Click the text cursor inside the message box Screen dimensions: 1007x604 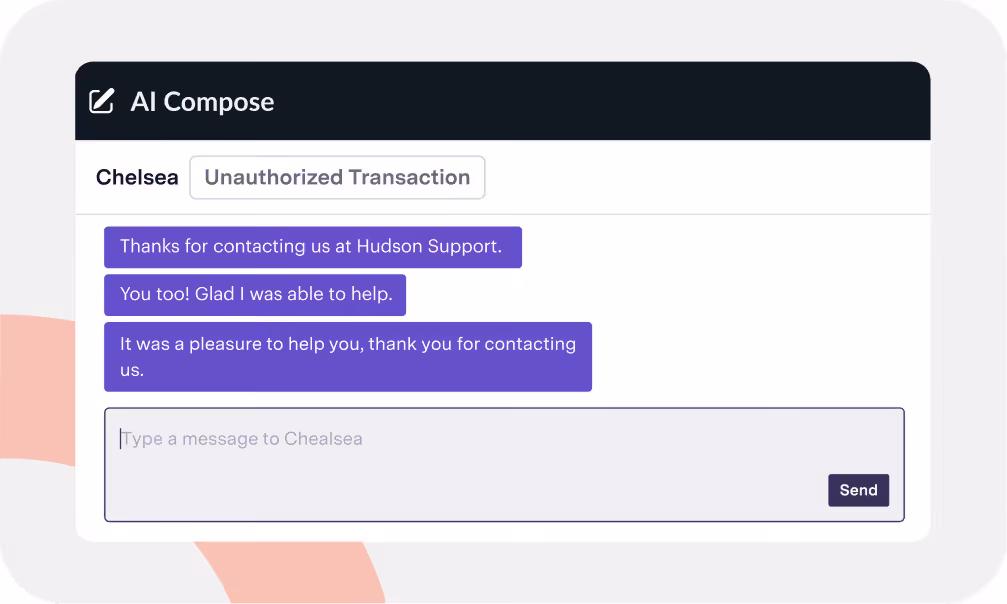click(x=122, y=438)
